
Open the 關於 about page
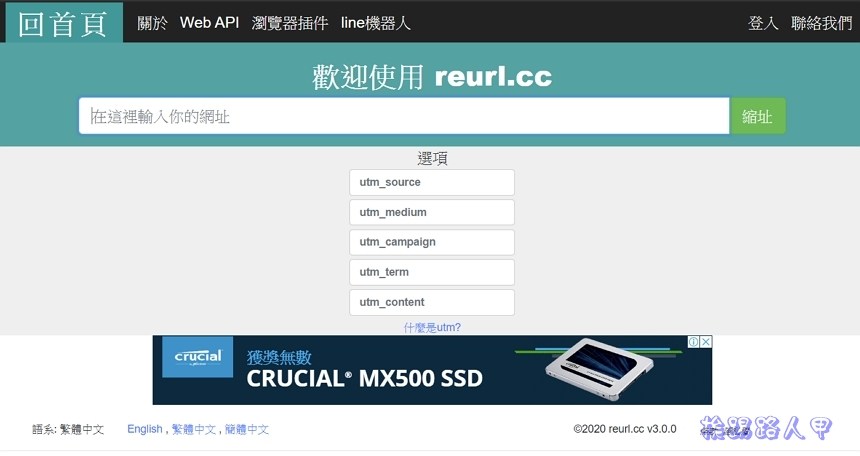(152, 23)
